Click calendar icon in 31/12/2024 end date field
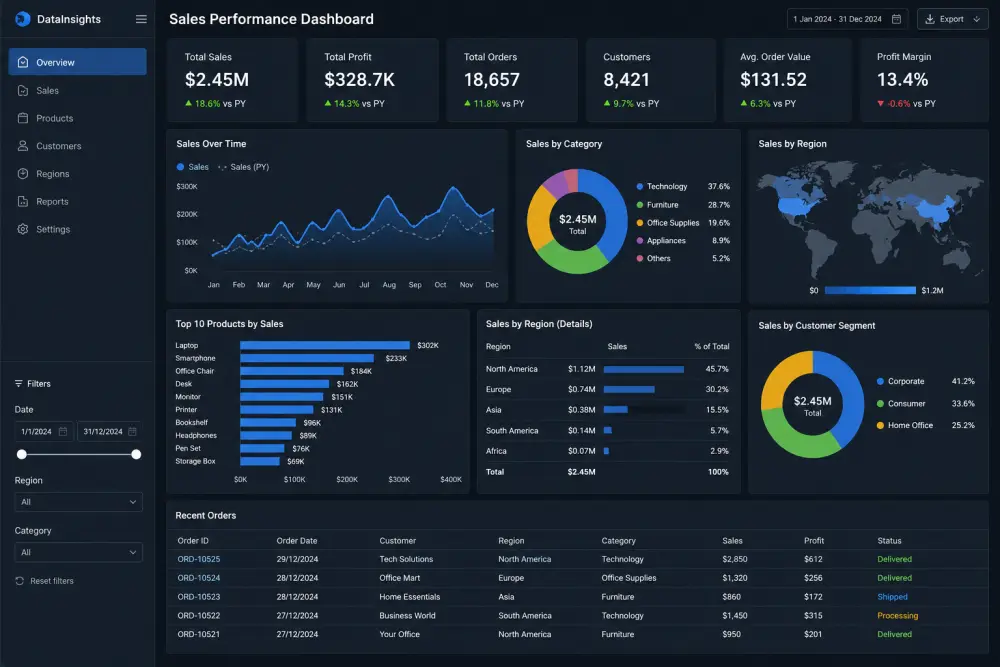Viewport: 1000px width, 667px height. 132,432
